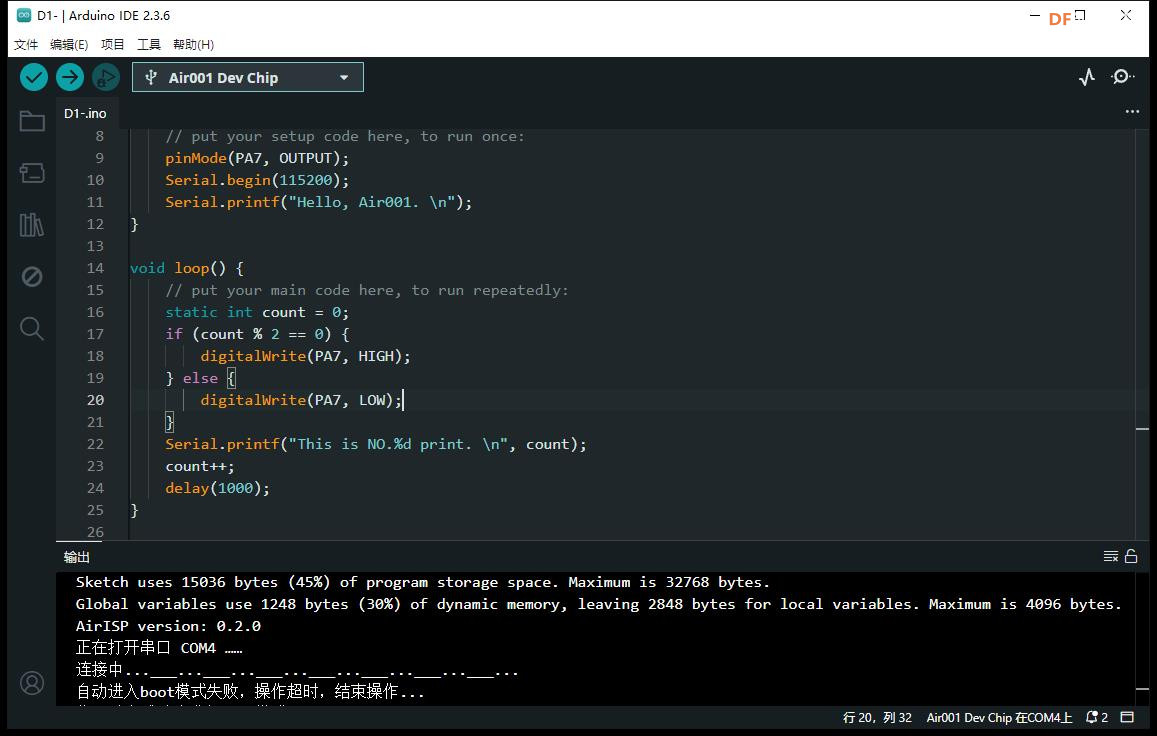Click the "This is NO.%d print" line

(x=376, y=444)
